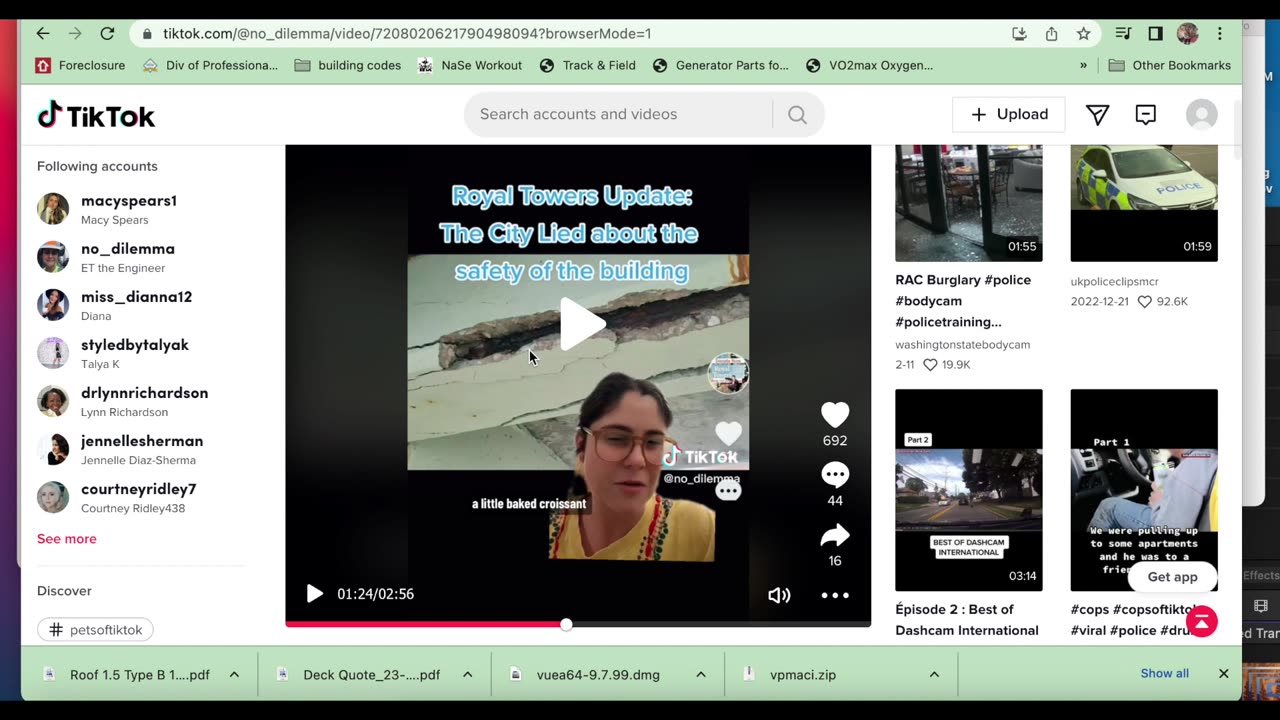Expand options for Deck Quote download
The width and height of the screenshot is (1280, 720).
(467, 675)
